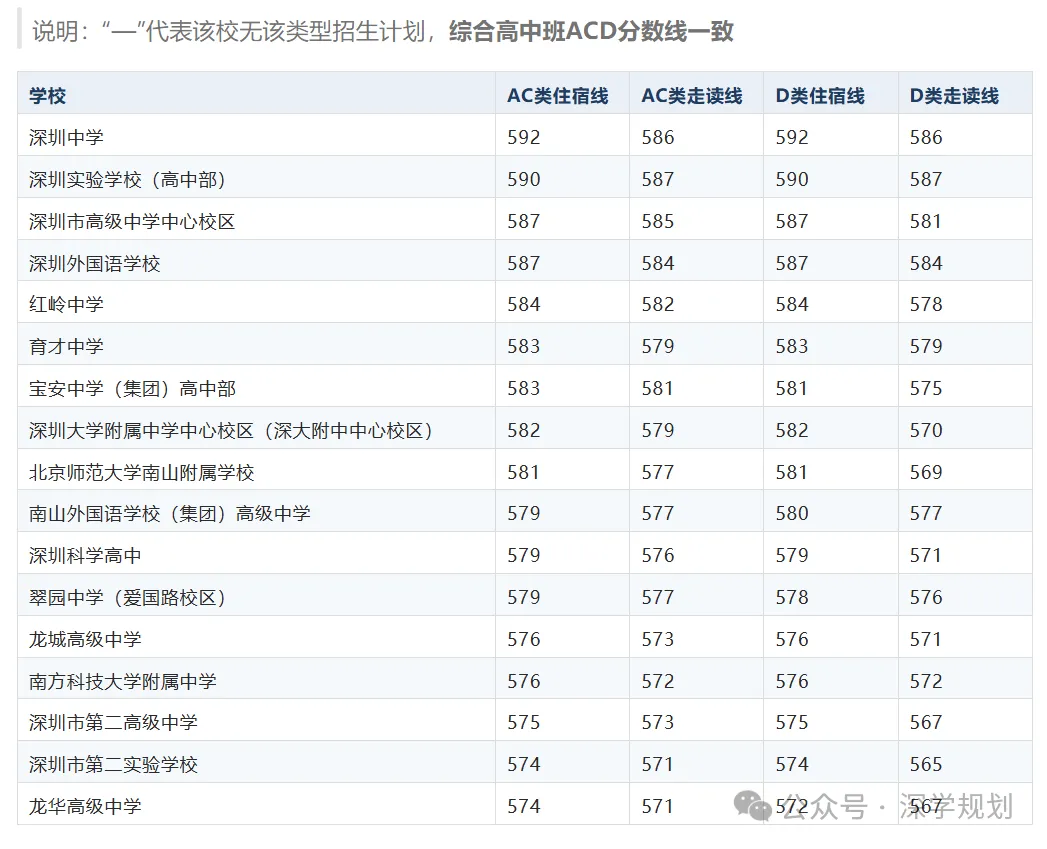The width and height of the screenshot is (1047, 849).
Task: Select 深圳市第二实验学校 school name
Action: pos(113,765)
